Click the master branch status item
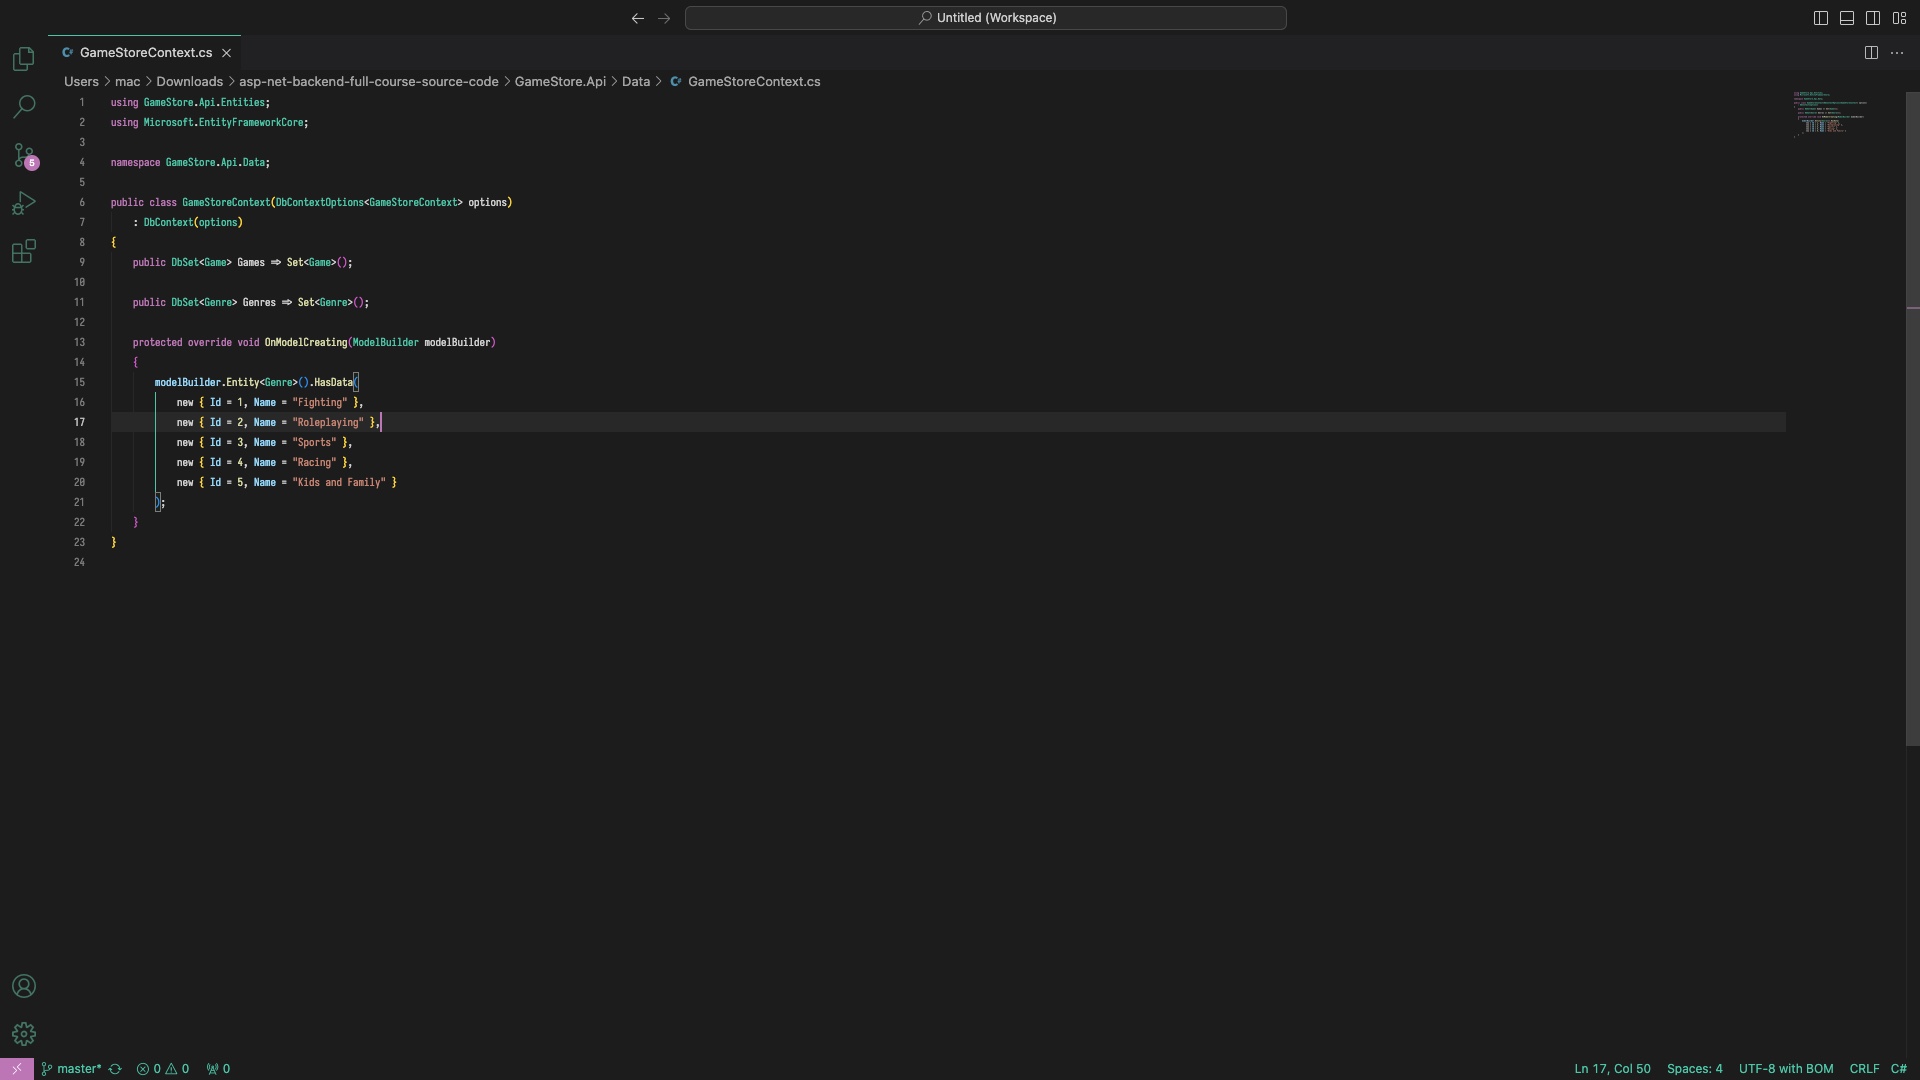 tap(72, 1069)
